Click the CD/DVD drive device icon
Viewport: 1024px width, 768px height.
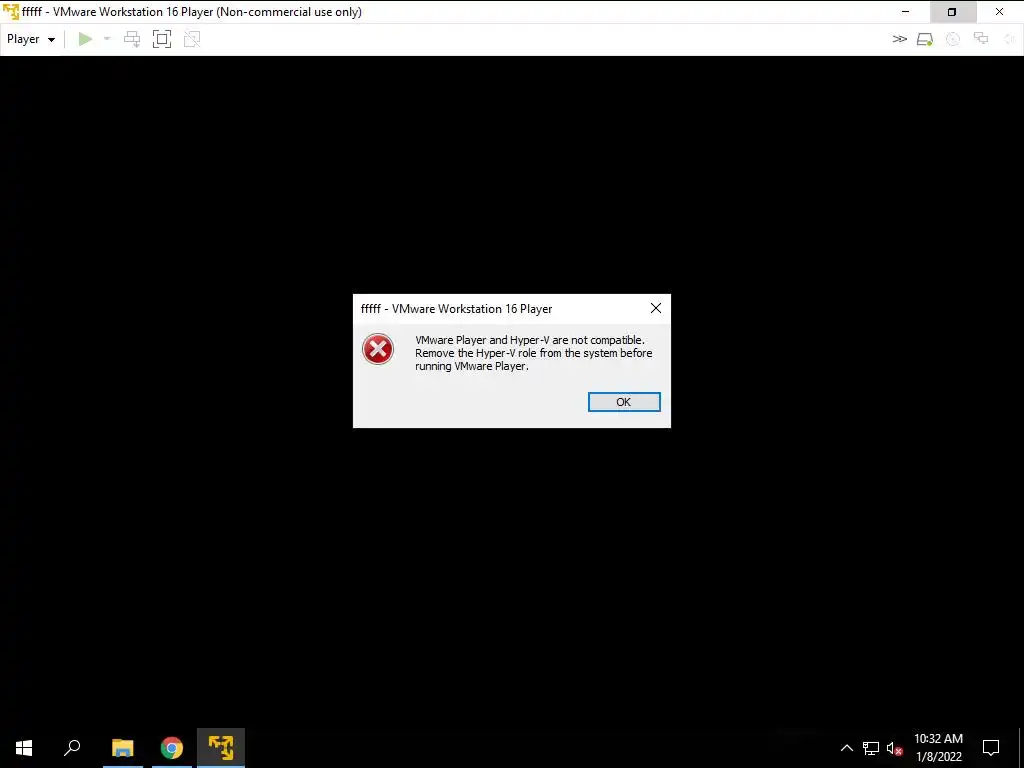tap(953, 39)
